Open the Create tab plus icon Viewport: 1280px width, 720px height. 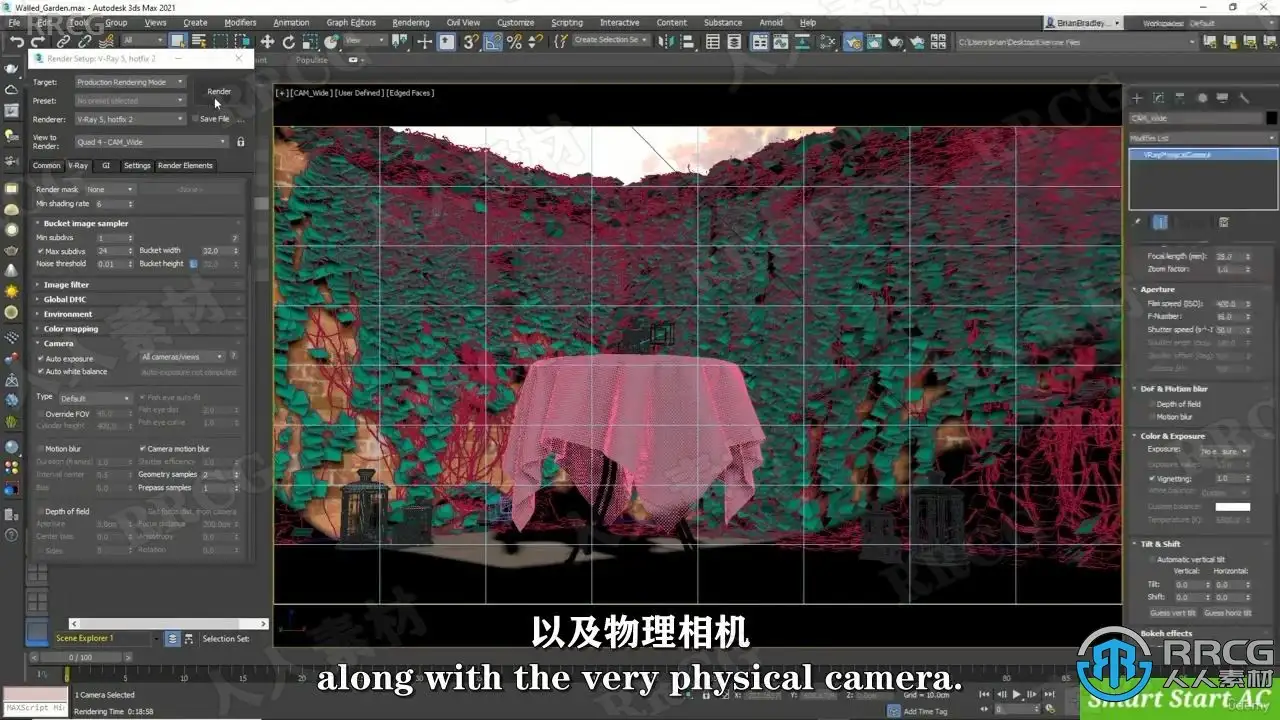(x=1137, y=98)
